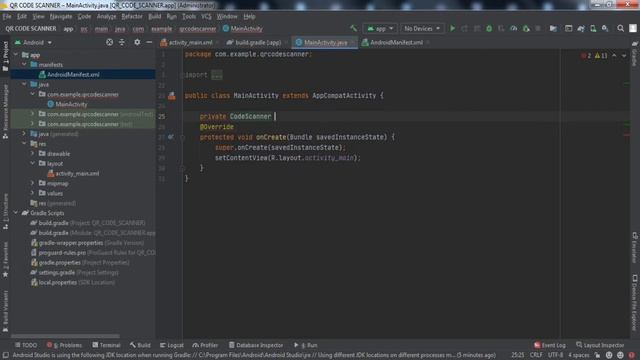This screenshot has width=640, height=360.
Task: Select activity_main.xml in the layout folder
Action: coord(77,173)
